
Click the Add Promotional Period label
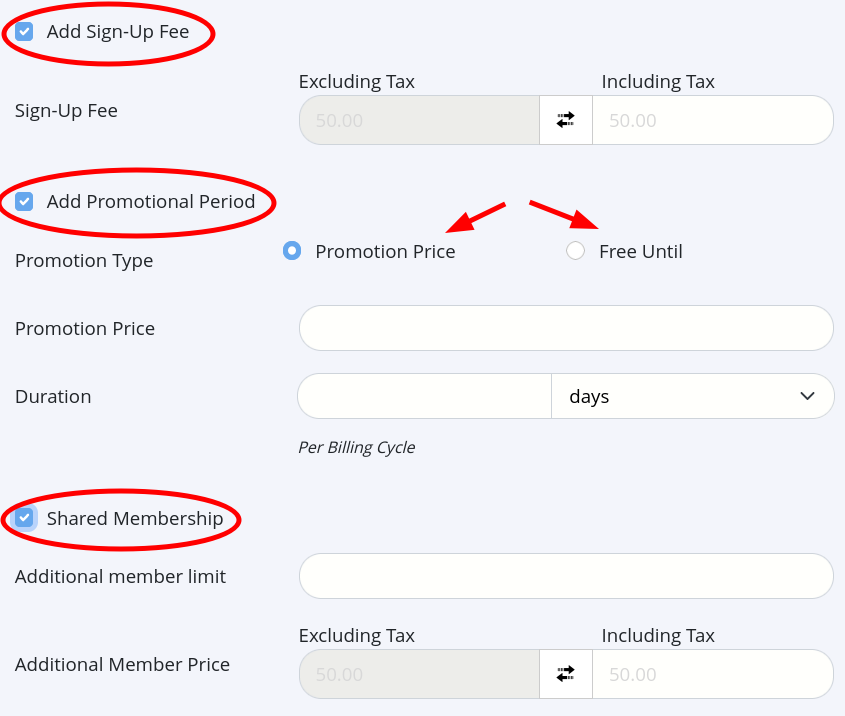151,202
